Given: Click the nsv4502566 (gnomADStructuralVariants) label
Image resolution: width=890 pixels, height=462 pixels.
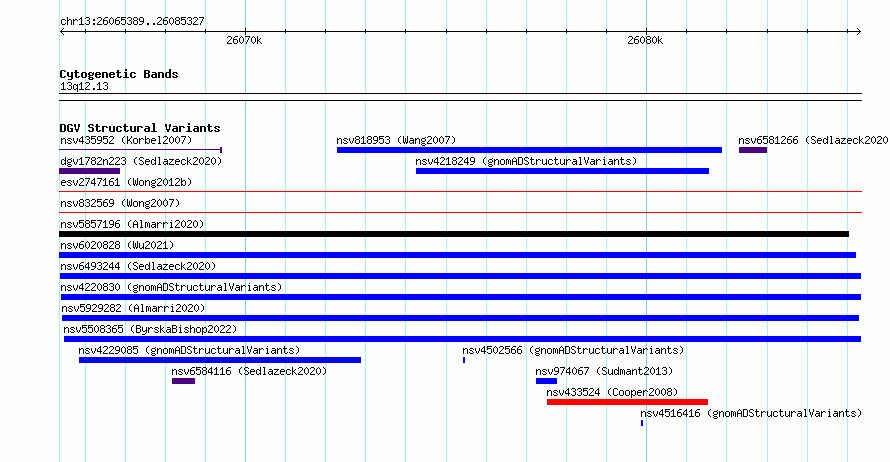Looking at the screenshot, I should click(x=573, y=350).
